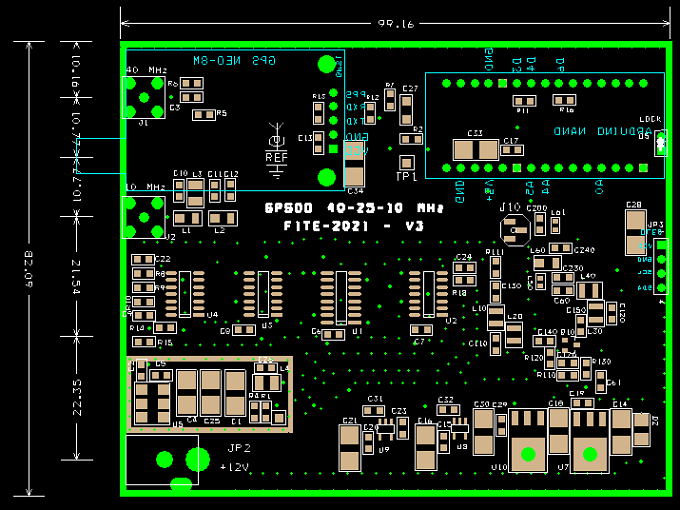The width and height of the screenshot is (680, 510).
Task: Select capacitor C33 footprint
Action: pos(476,150)
